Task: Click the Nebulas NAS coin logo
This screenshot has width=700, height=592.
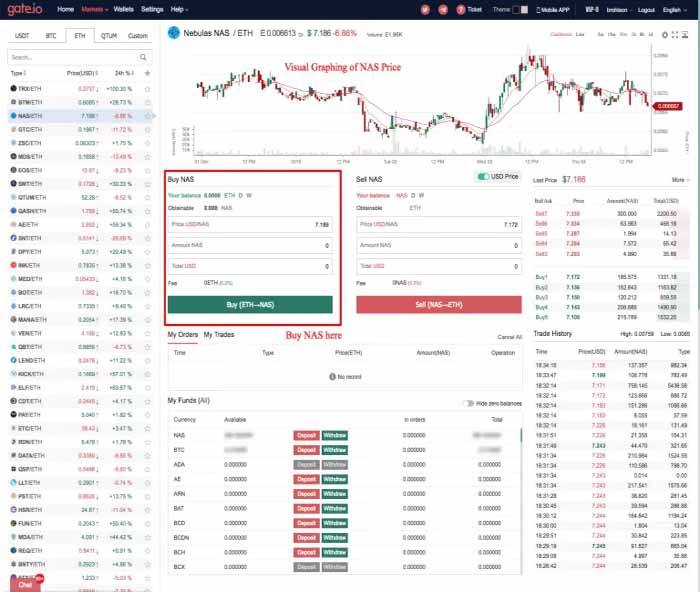Action: (174, 33)
